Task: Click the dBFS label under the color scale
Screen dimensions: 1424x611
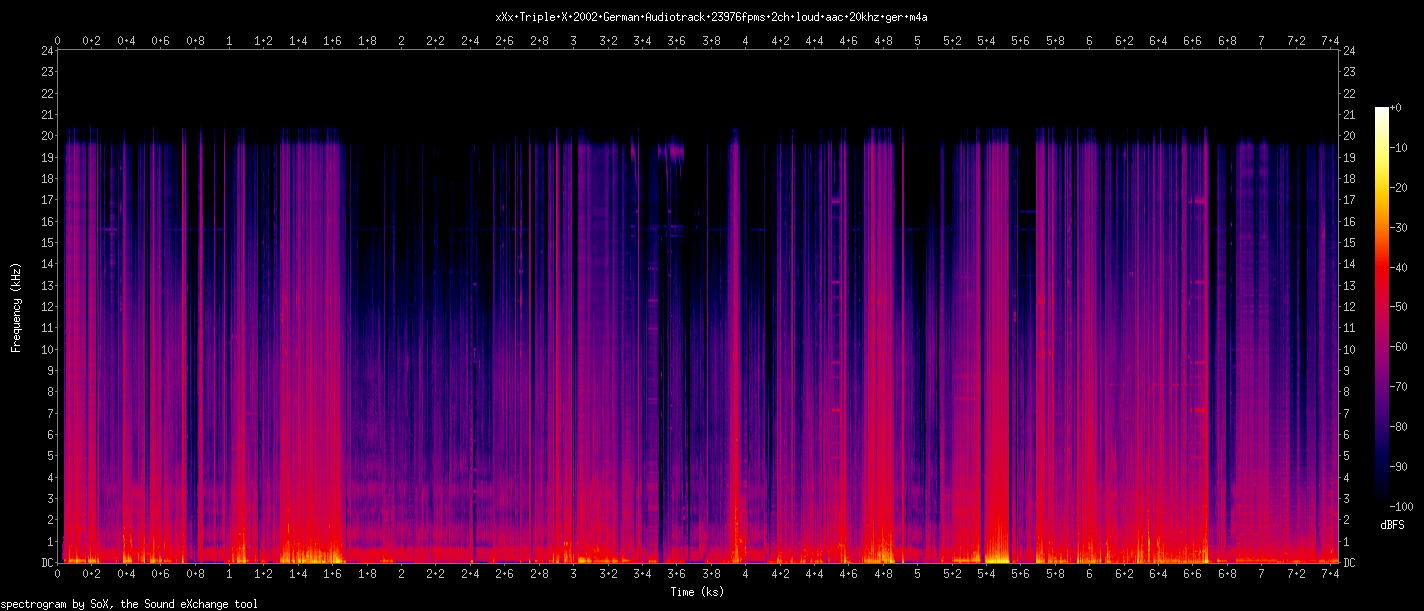Action: click(1392, 525)
